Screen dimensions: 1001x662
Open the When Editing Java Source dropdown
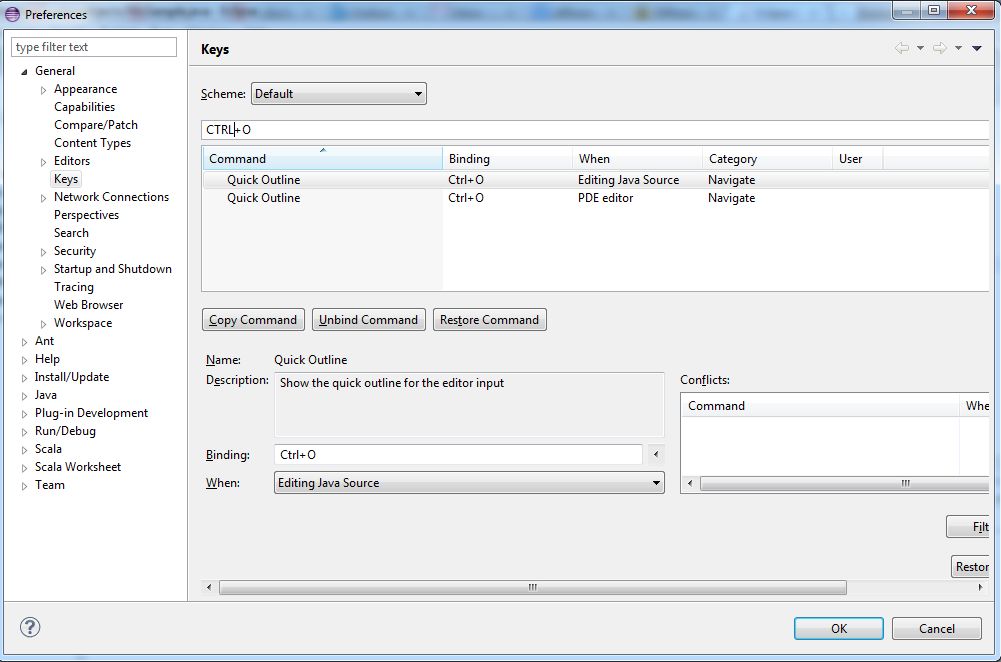pos(469,483)
